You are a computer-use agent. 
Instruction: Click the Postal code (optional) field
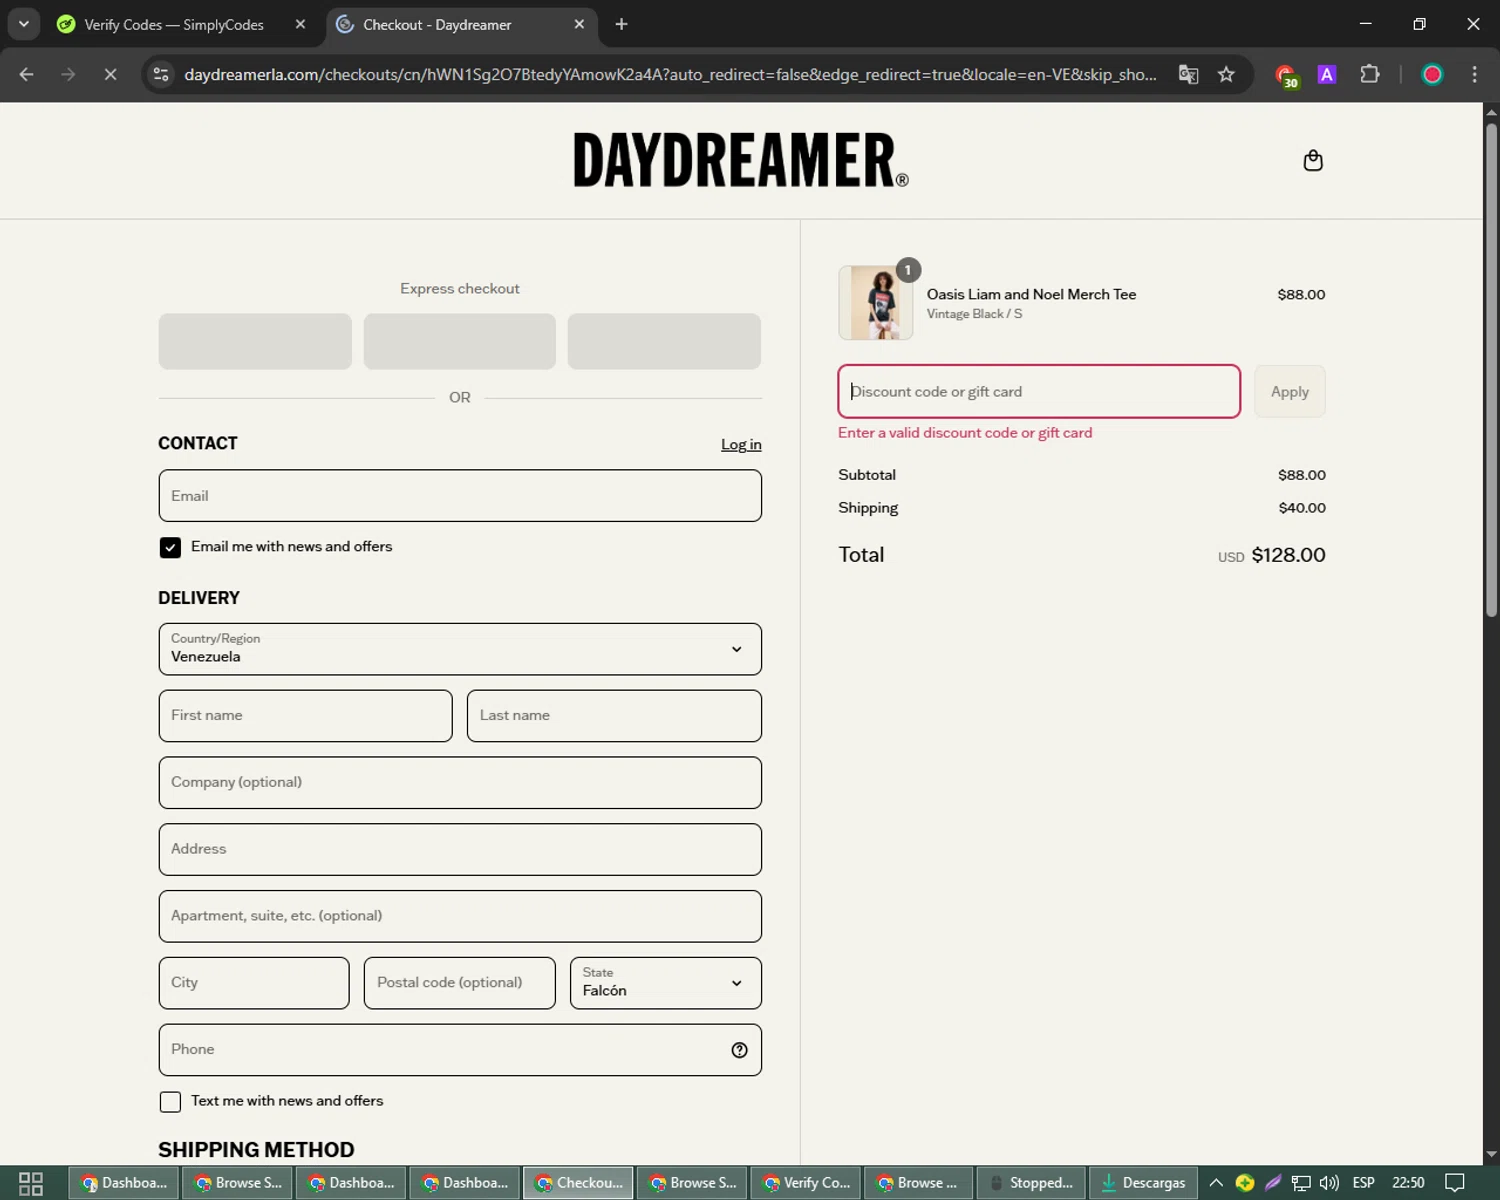460,983
